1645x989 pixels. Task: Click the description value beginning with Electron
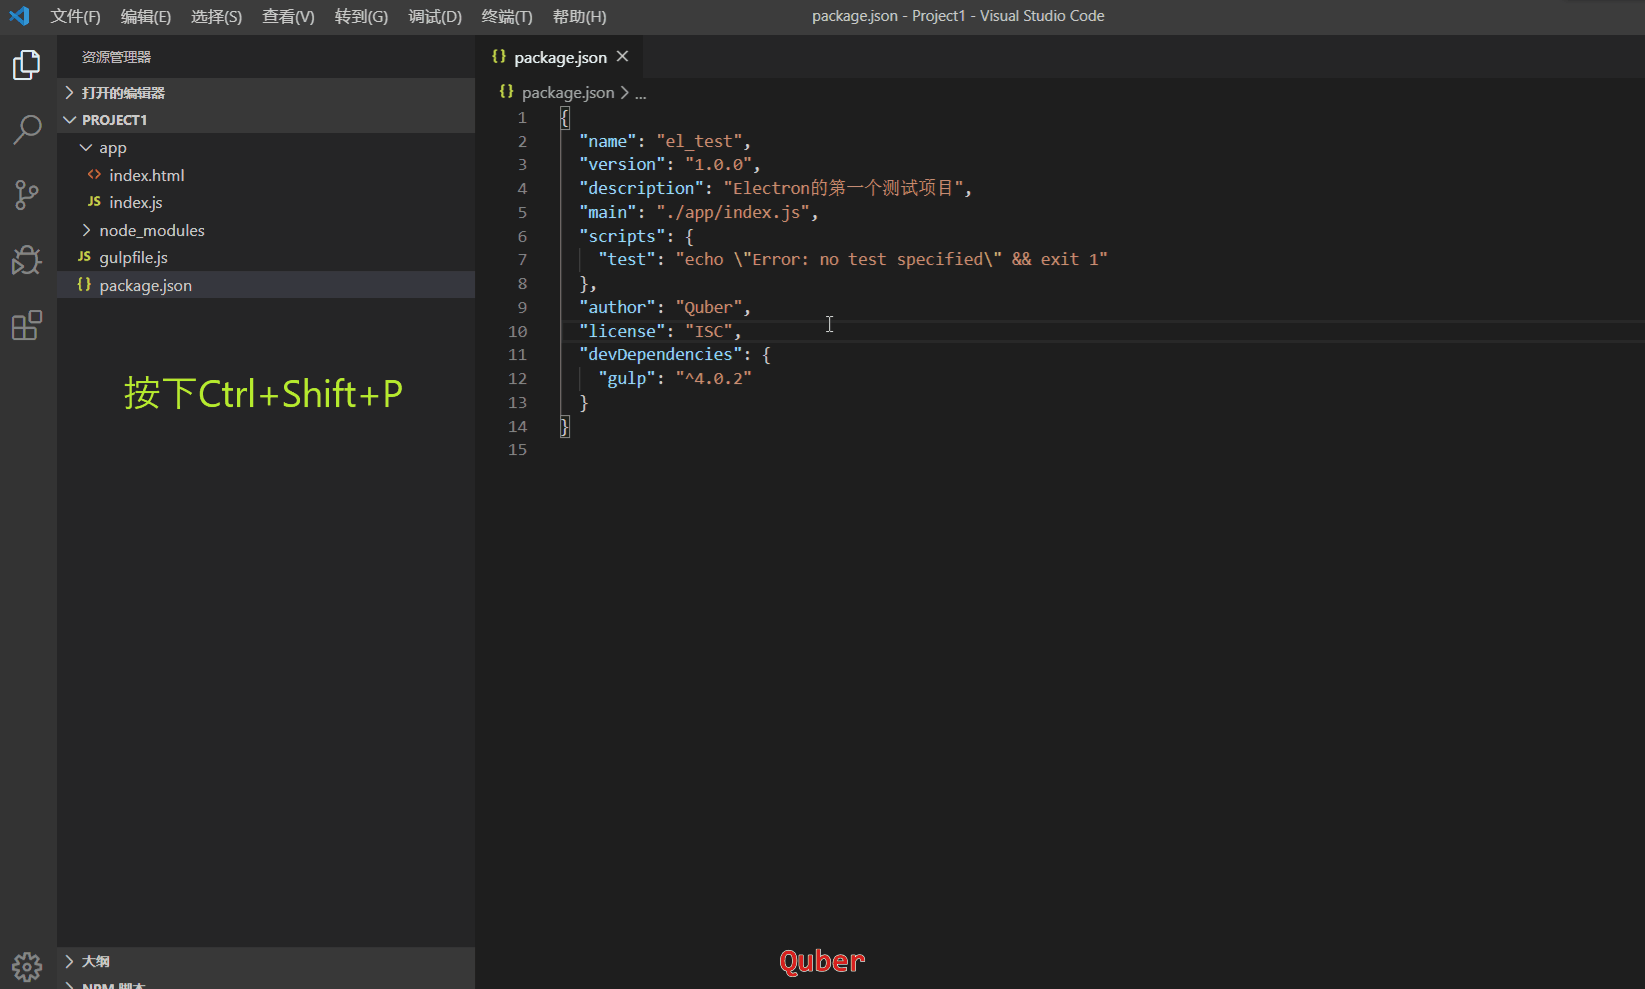click(843, 188)
